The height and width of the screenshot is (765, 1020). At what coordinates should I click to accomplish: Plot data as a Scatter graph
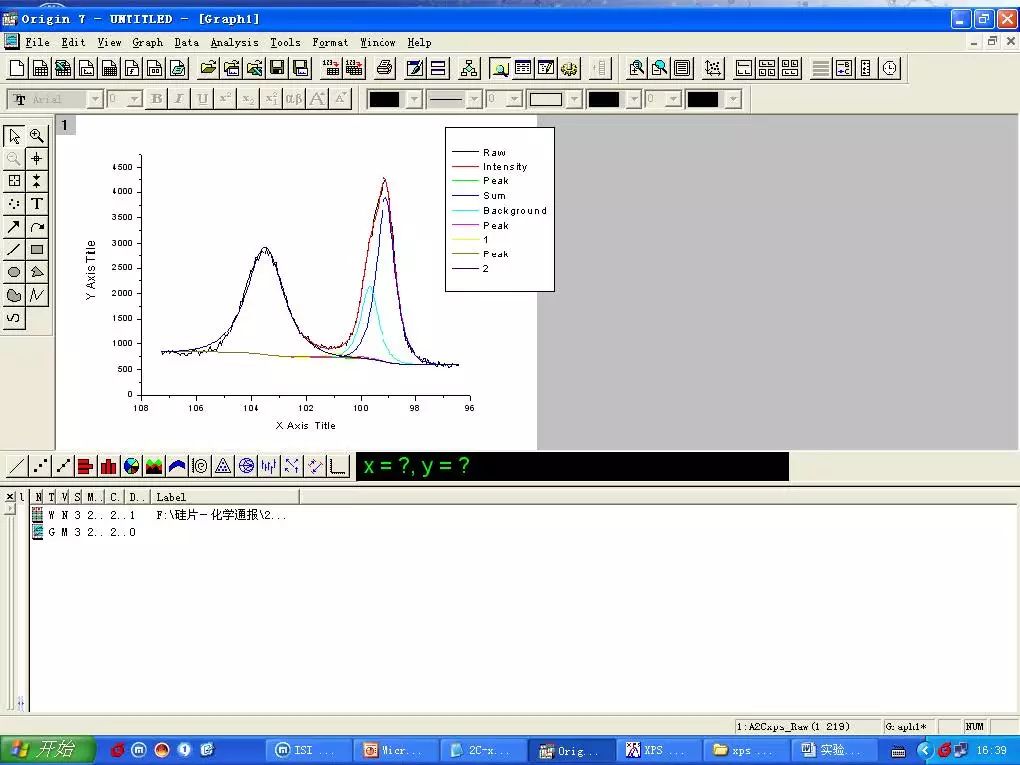point(40,466)
